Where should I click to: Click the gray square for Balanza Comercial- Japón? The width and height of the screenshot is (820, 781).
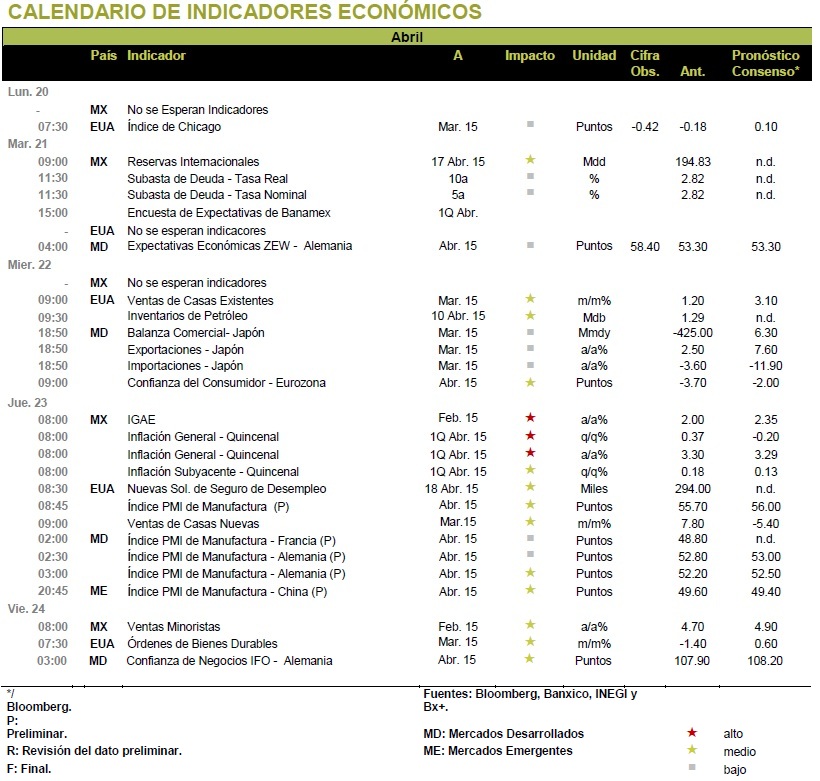pos(530,332)
